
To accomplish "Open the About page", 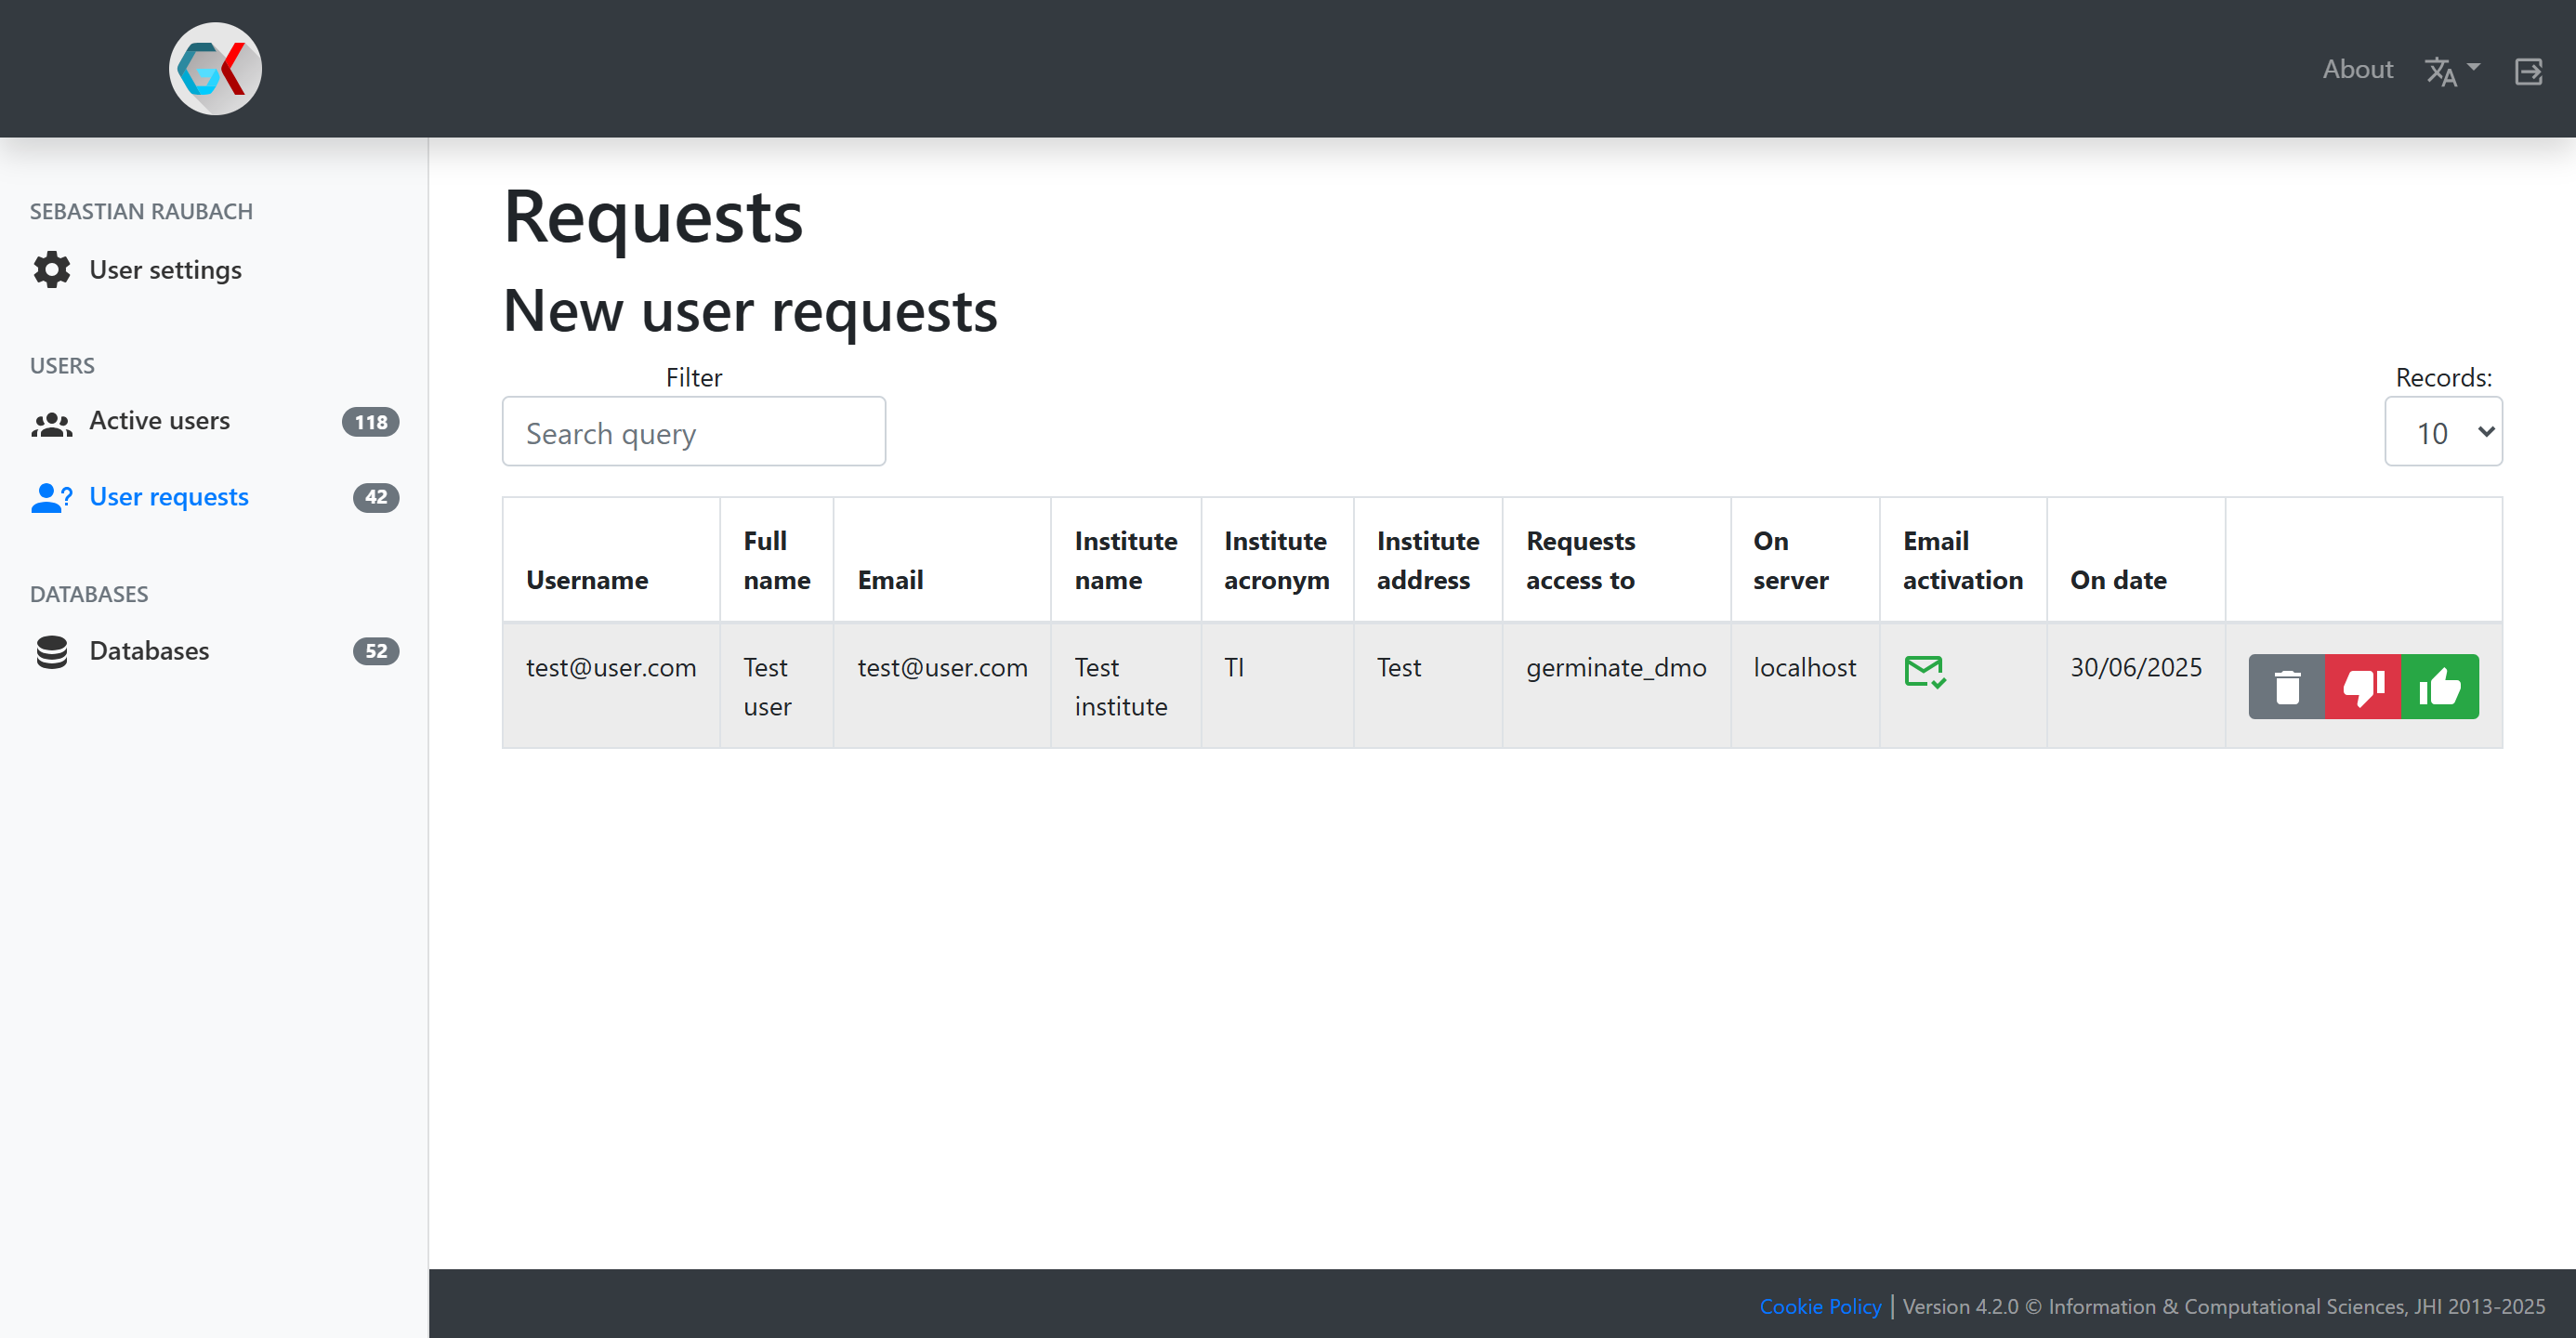I will tap(2357, 69).
